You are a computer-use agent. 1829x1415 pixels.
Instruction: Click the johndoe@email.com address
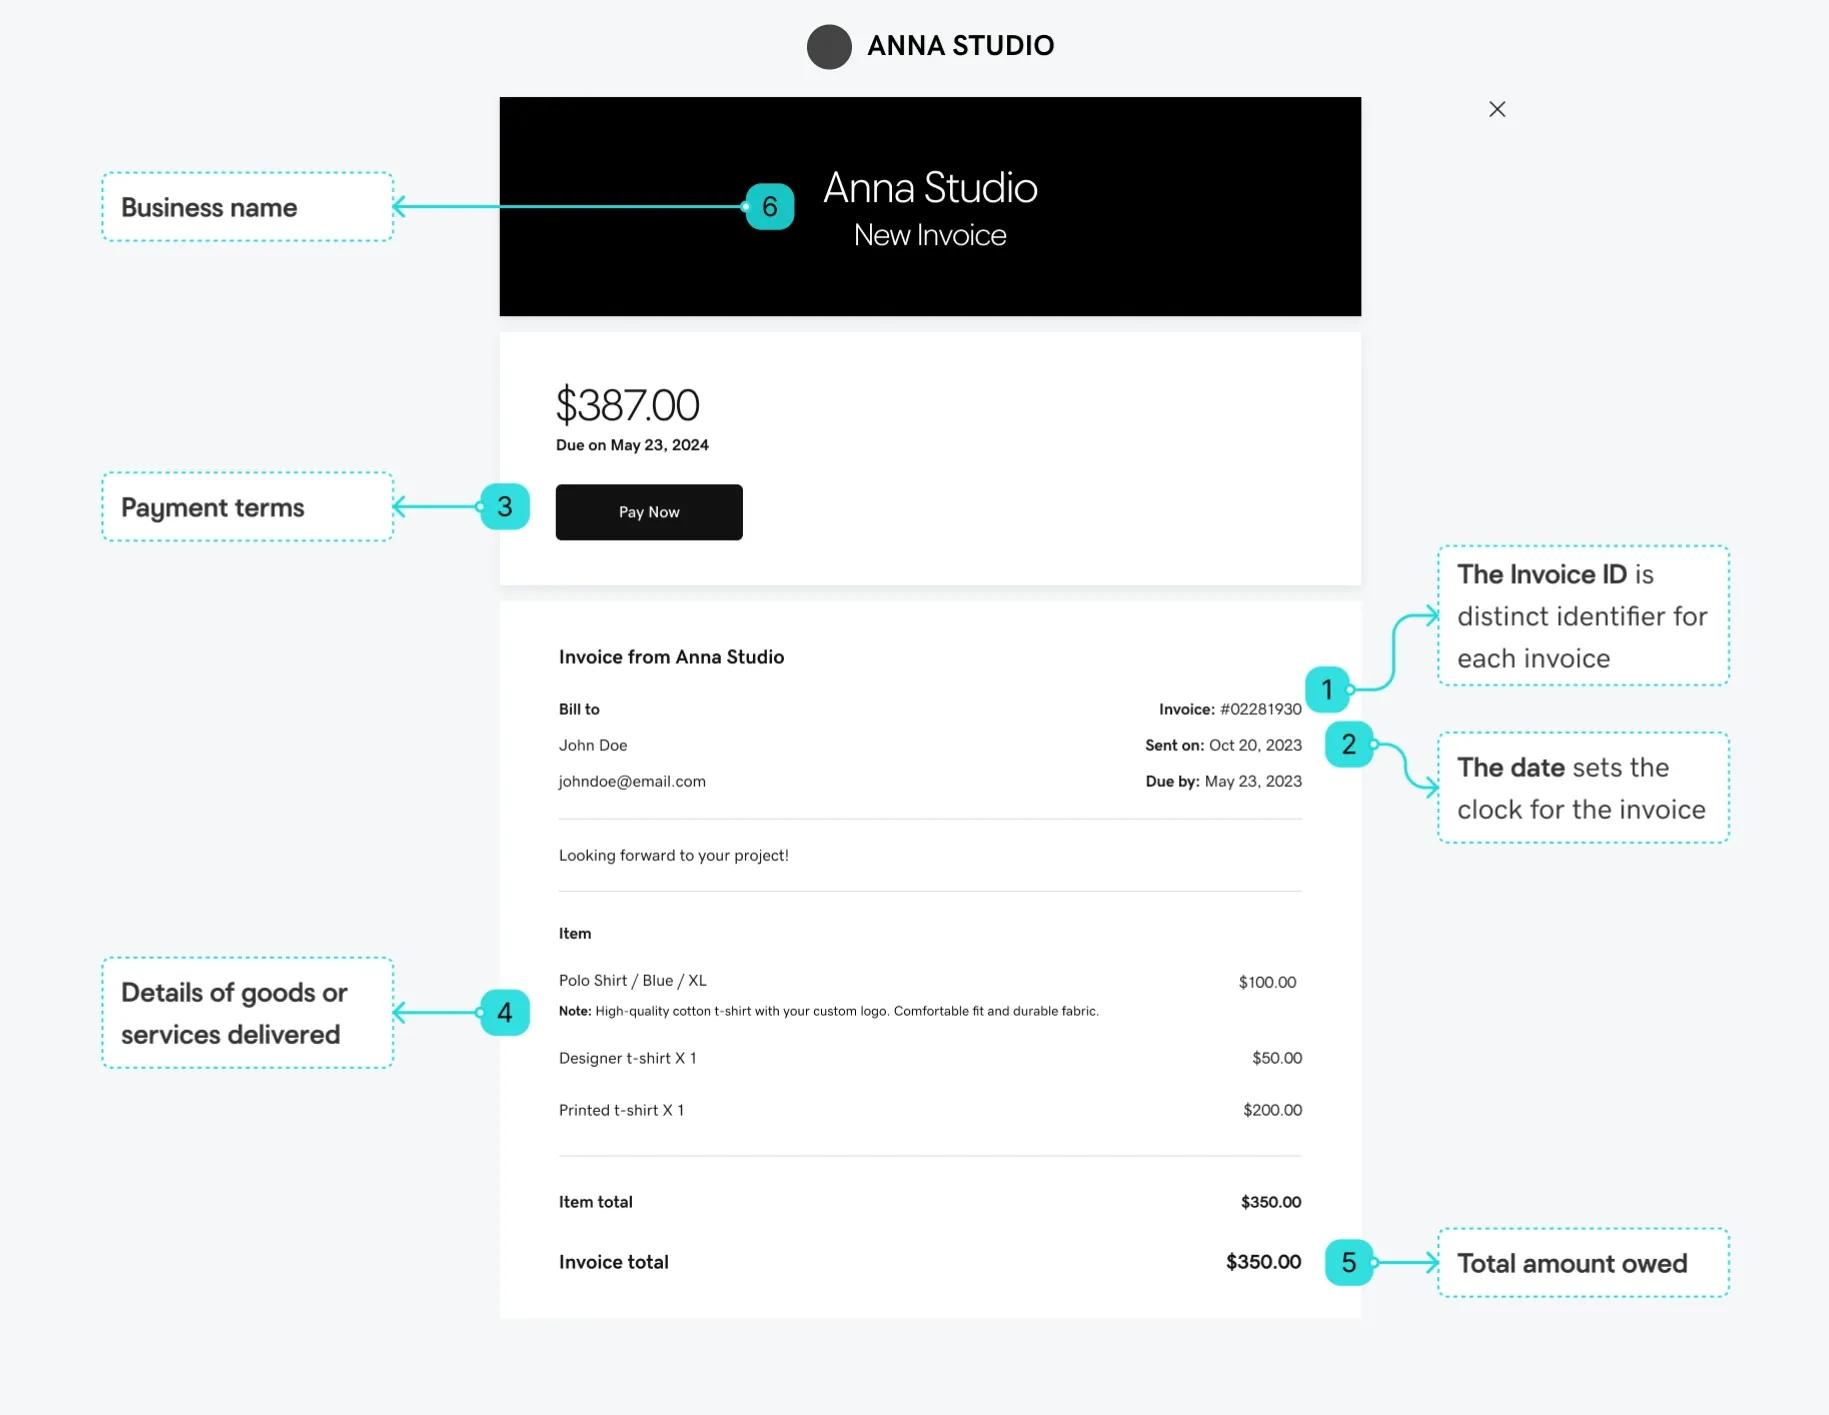pyautogui.click(x=632, y=781)
